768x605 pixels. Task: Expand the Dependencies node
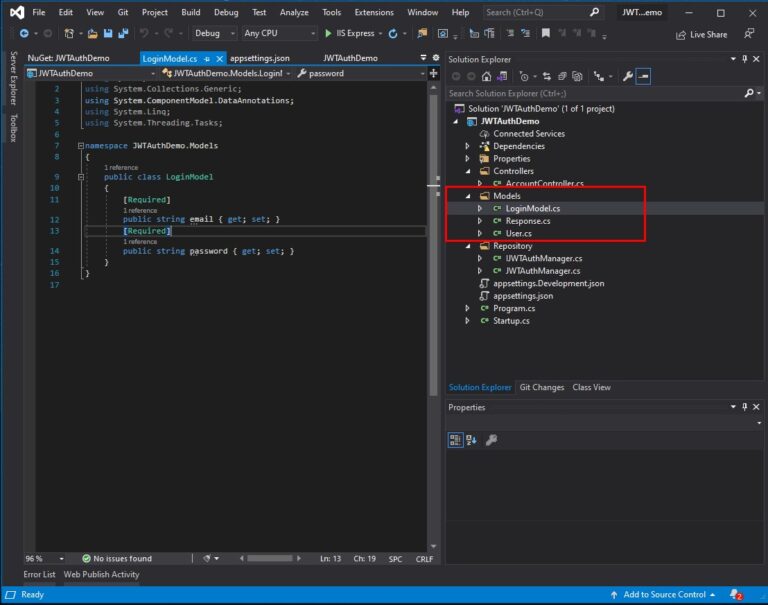tap(468, 146)
